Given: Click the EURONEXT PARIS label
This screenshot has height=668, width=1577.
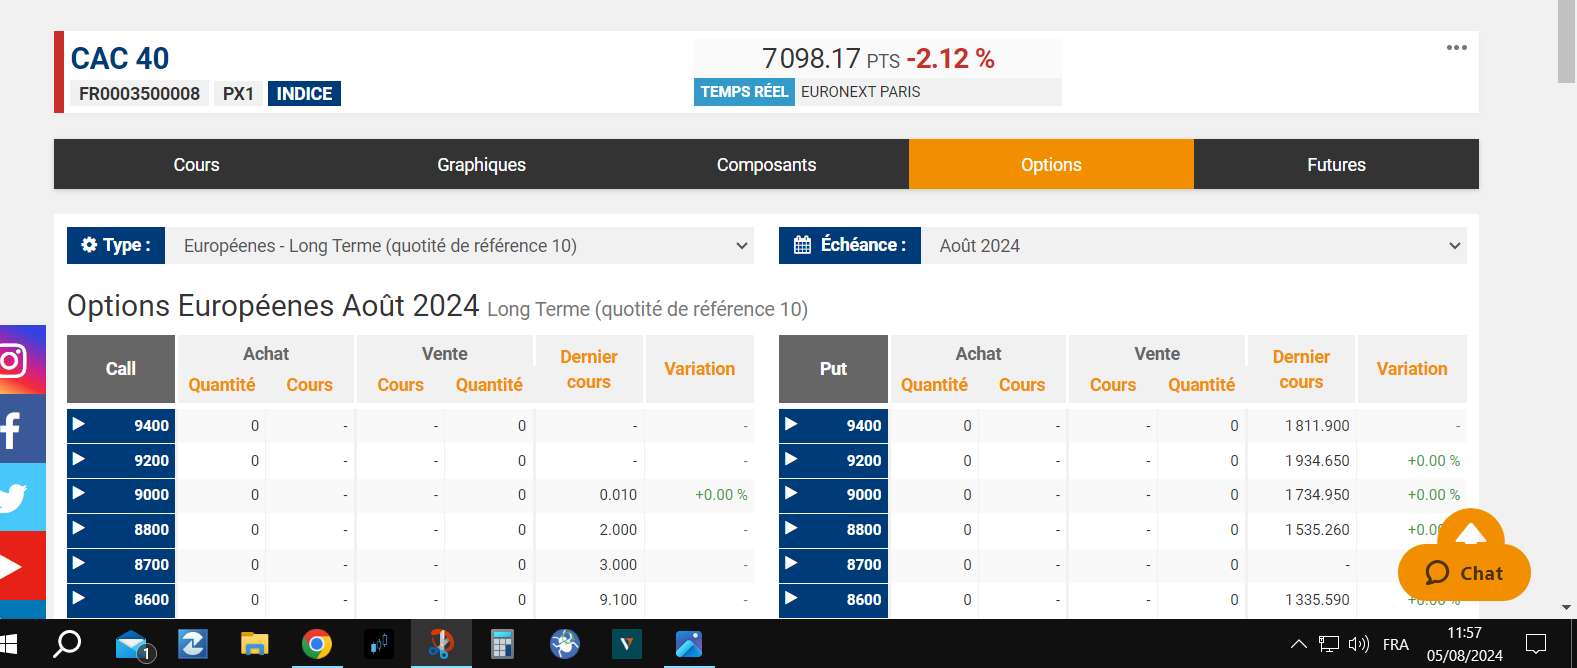Looking at the screenshot, I should 860,91.
